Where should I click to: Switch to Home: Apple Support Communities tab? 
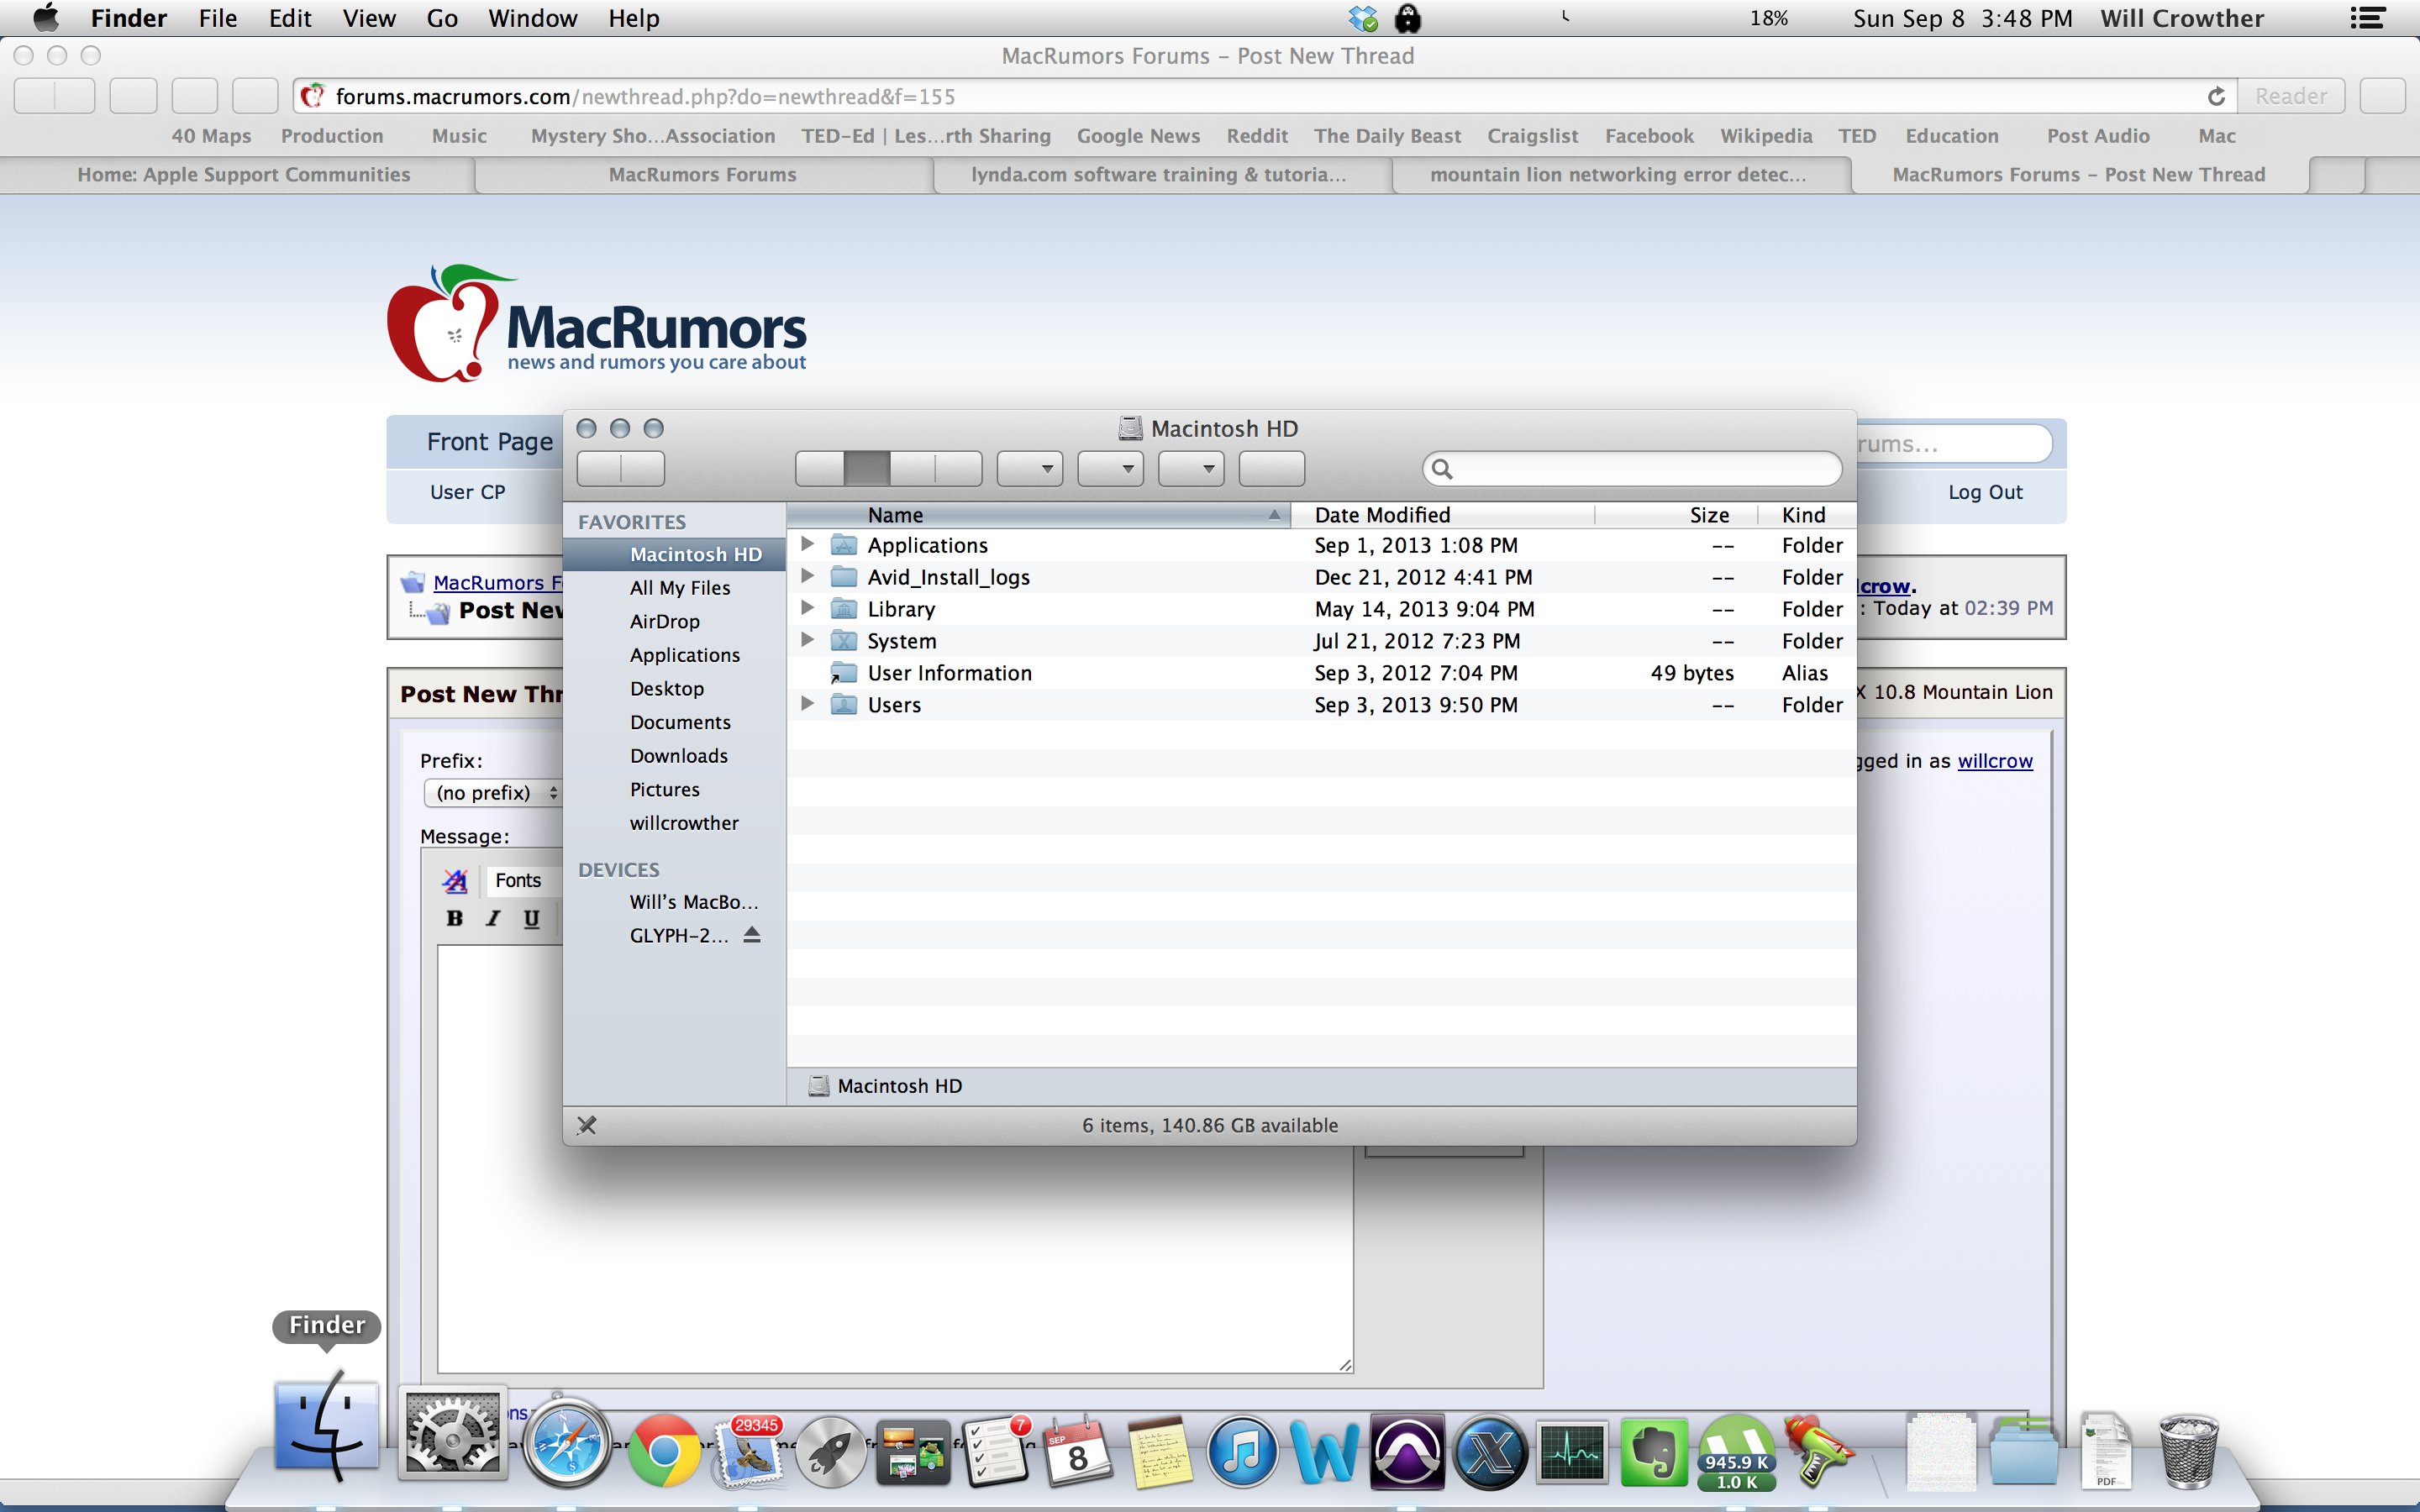point(243,174)
